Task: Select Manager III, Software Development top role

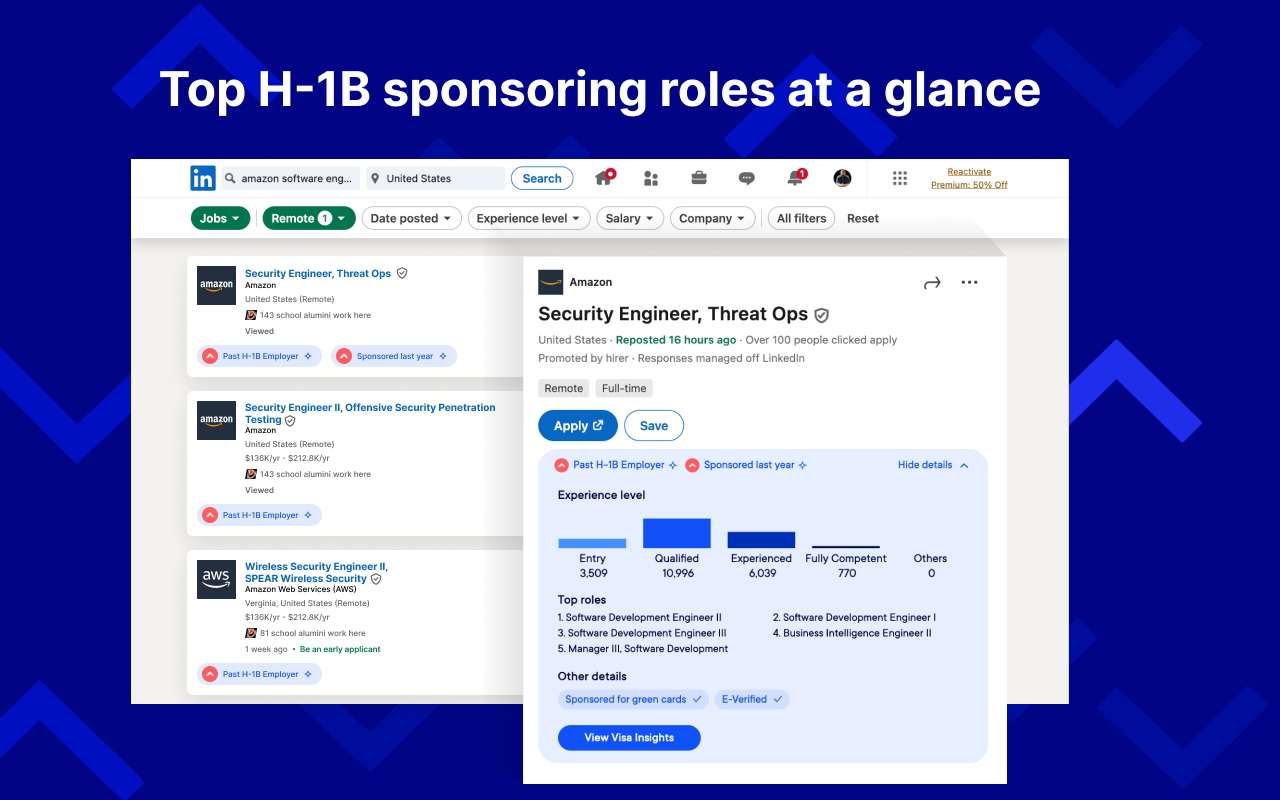Action: pyautogui.click(x=643, y=649)
